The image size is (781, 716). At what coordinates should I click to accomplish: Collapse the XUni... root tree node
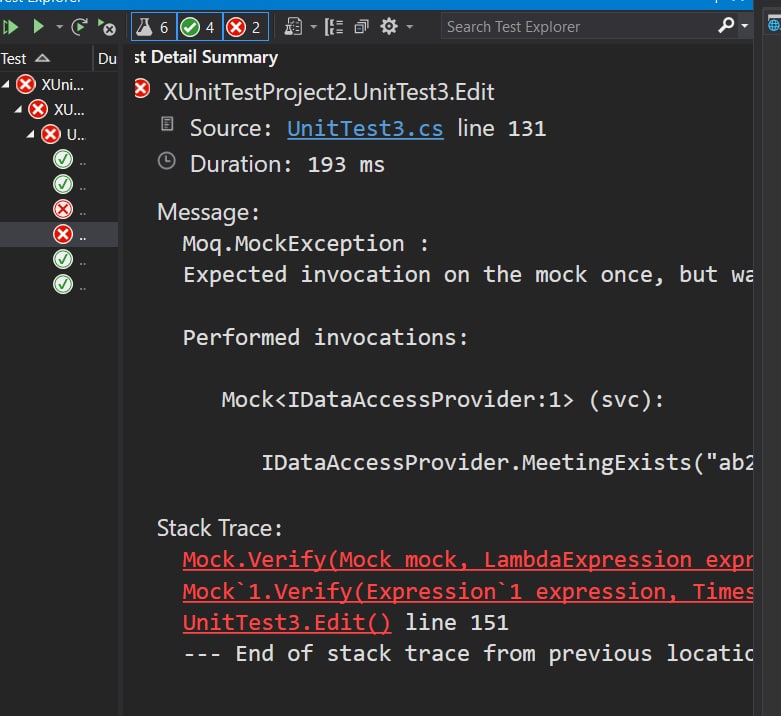click(x=6, y=85)
